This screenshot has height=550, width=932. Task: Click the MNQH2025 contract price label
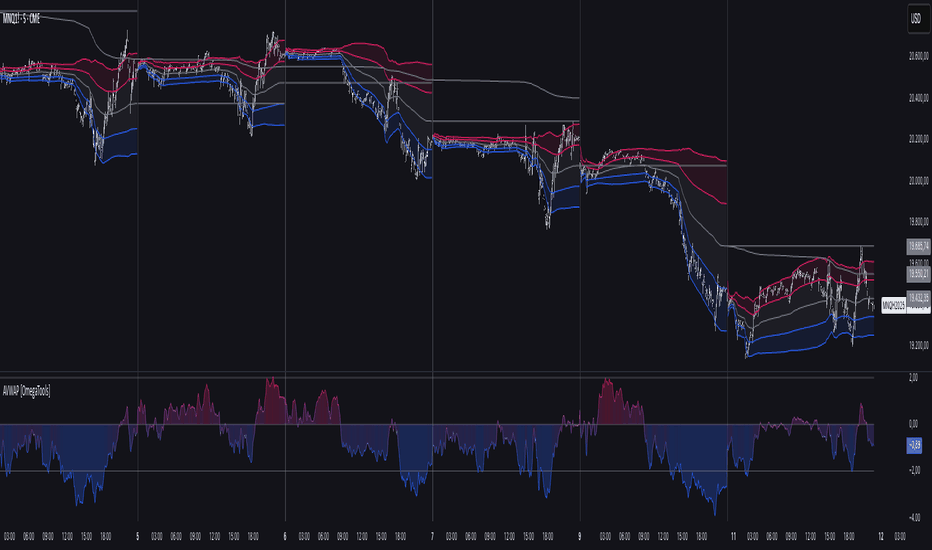(x=893, y=306)
